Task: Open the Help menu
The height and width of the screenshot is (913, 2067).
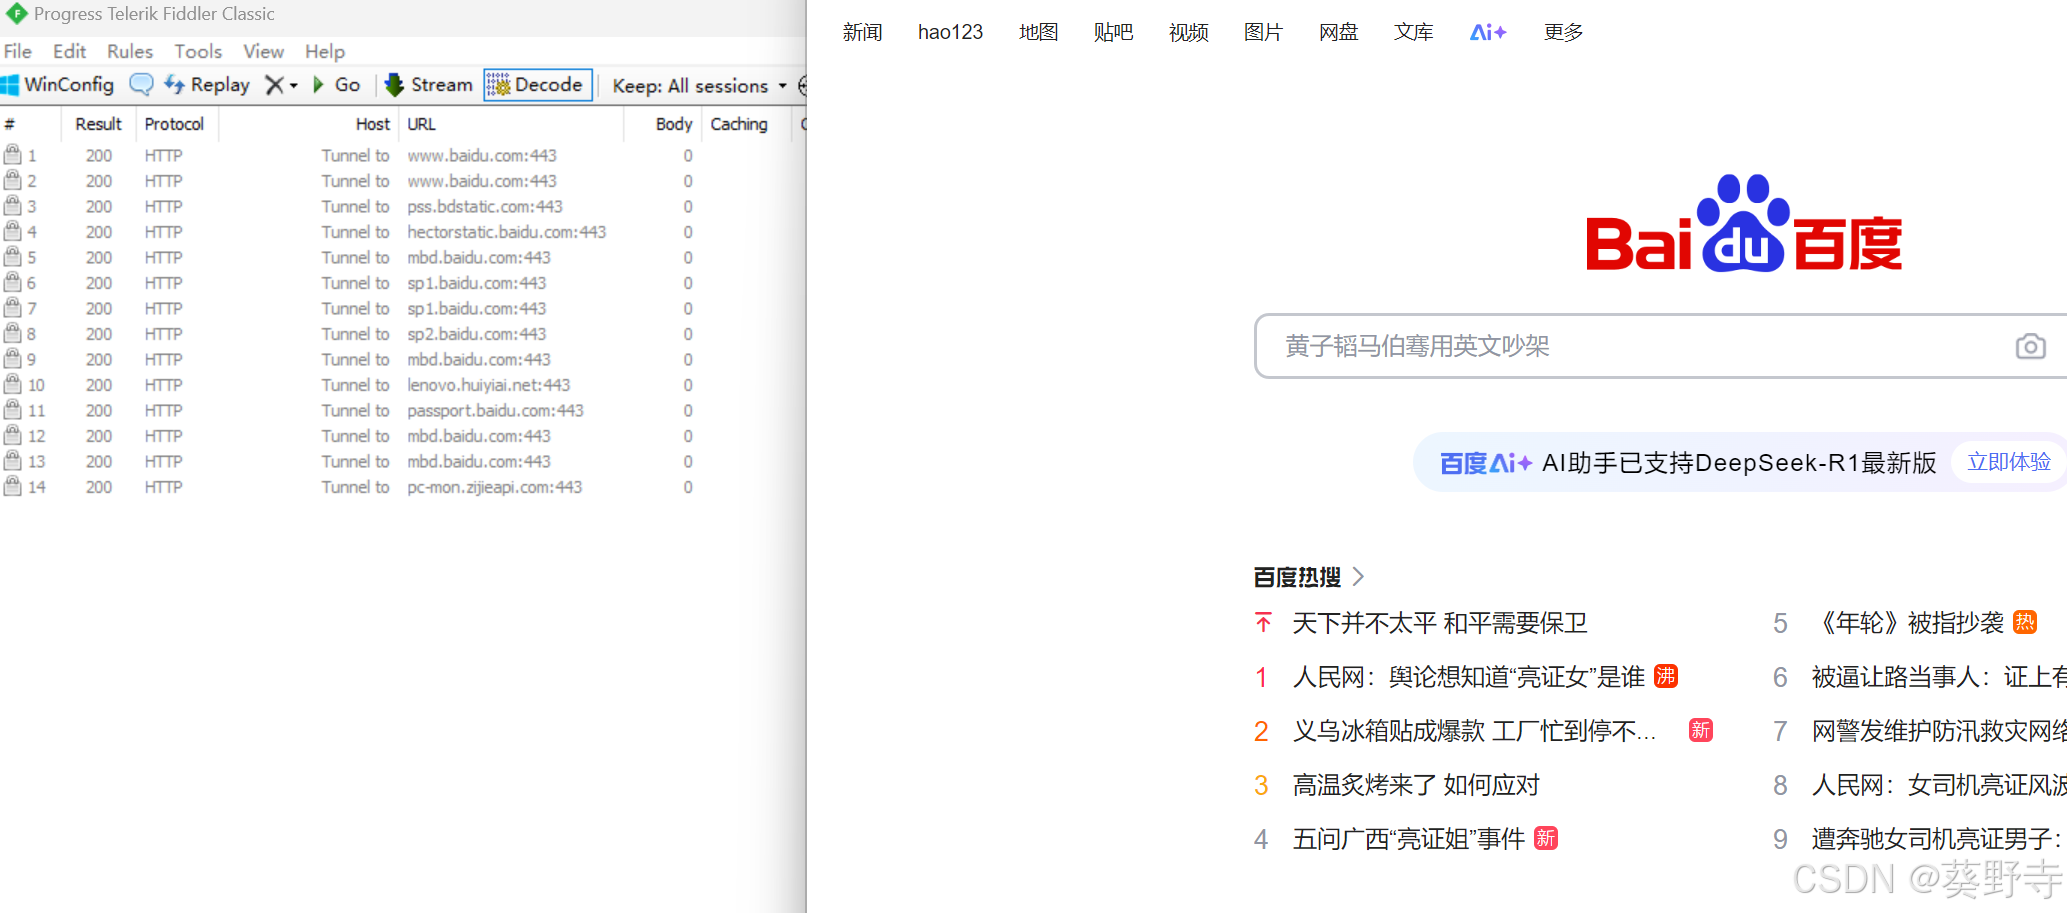Action: click(325, 51)
